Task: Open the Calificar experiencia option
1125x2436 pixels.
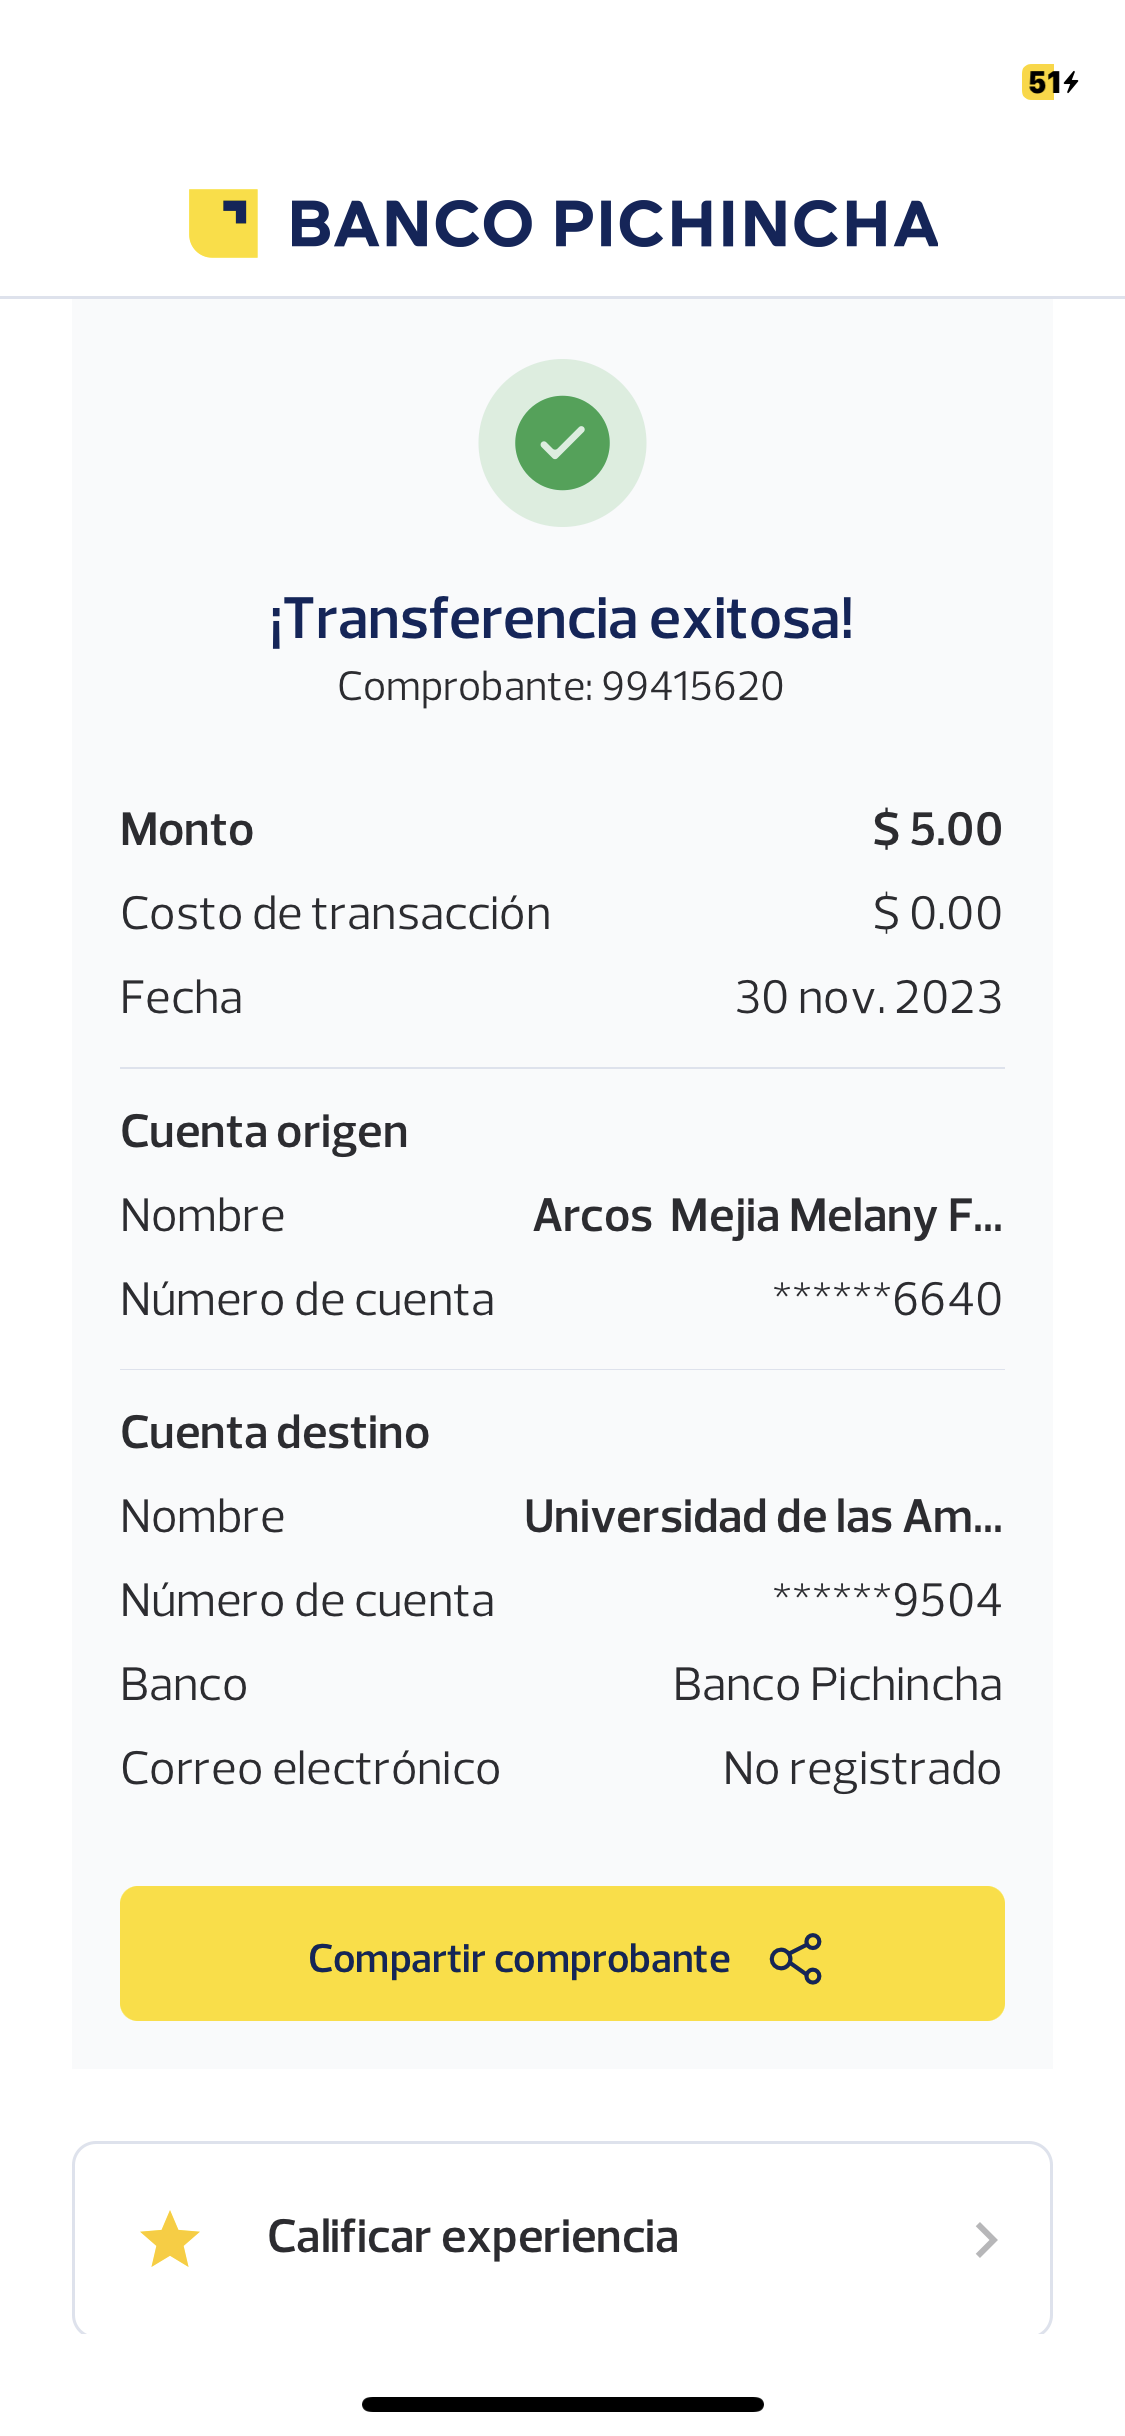Action: (473, 2238)
